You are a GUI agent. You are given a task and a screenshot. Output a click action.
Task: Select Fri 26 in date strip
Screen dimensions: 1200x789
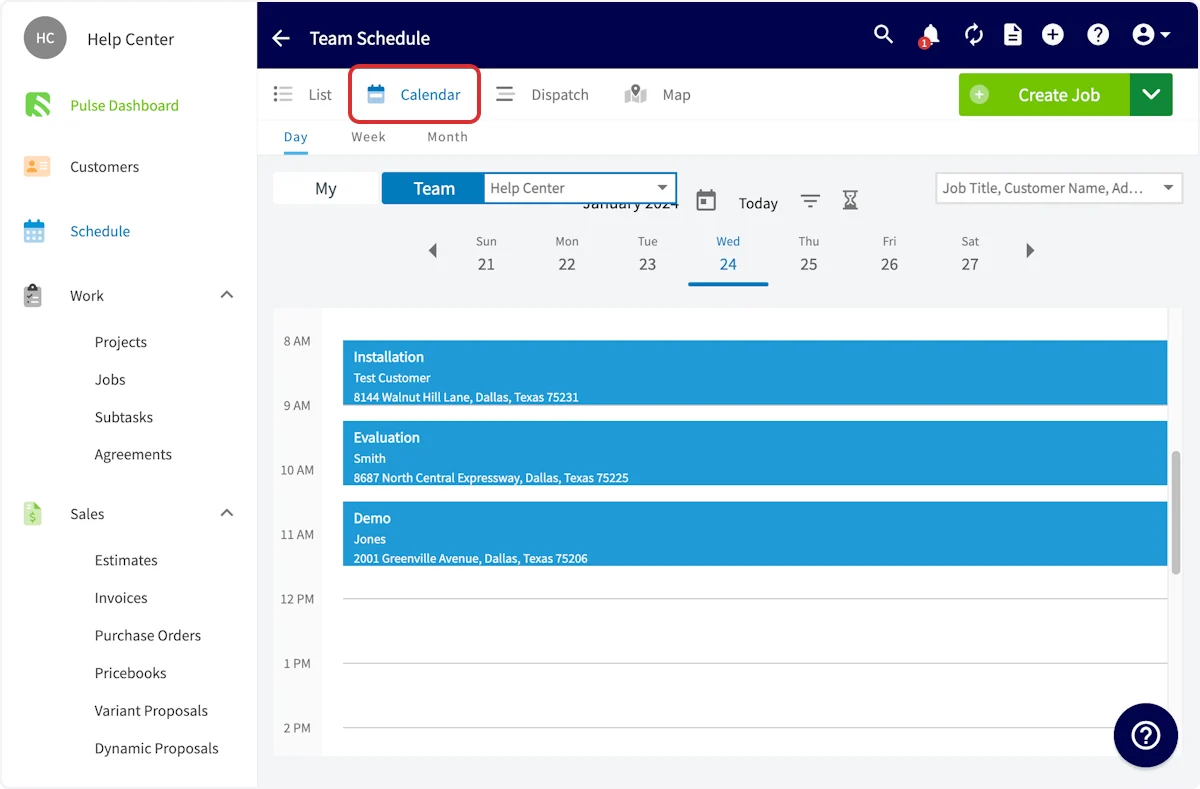[889, 254]
